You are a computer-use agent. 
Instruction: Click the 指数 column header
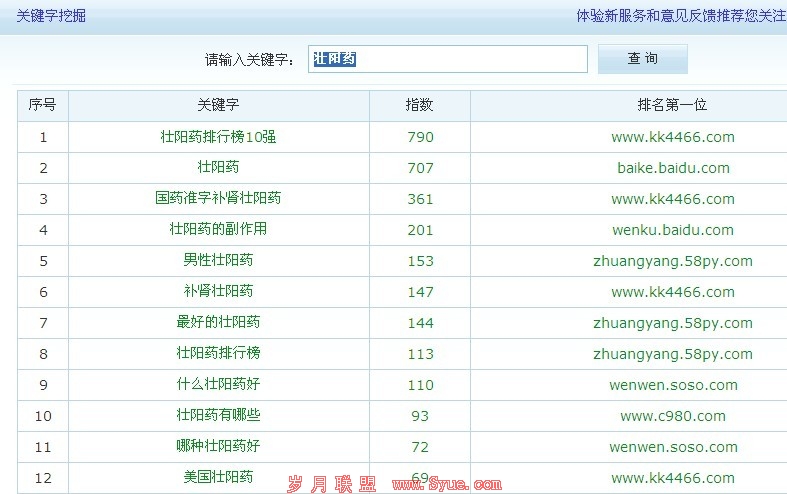419,105
